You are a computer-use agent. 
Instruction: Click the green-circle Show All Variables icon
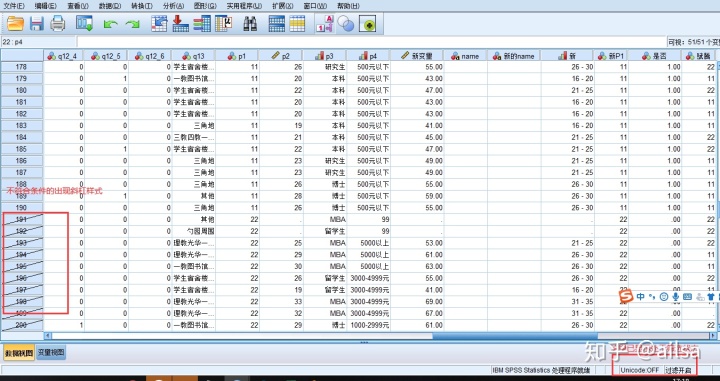point(368,23)
